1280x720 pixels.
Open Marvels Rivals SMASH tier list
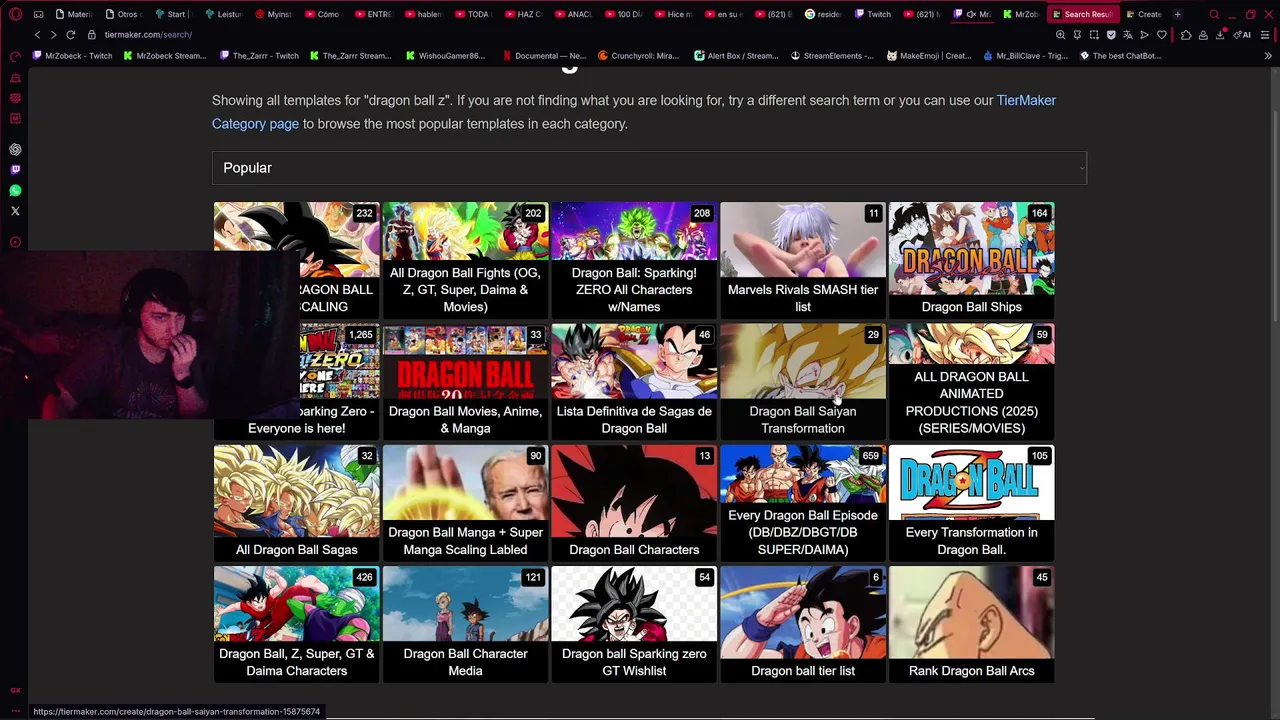(x=803, y=260)
